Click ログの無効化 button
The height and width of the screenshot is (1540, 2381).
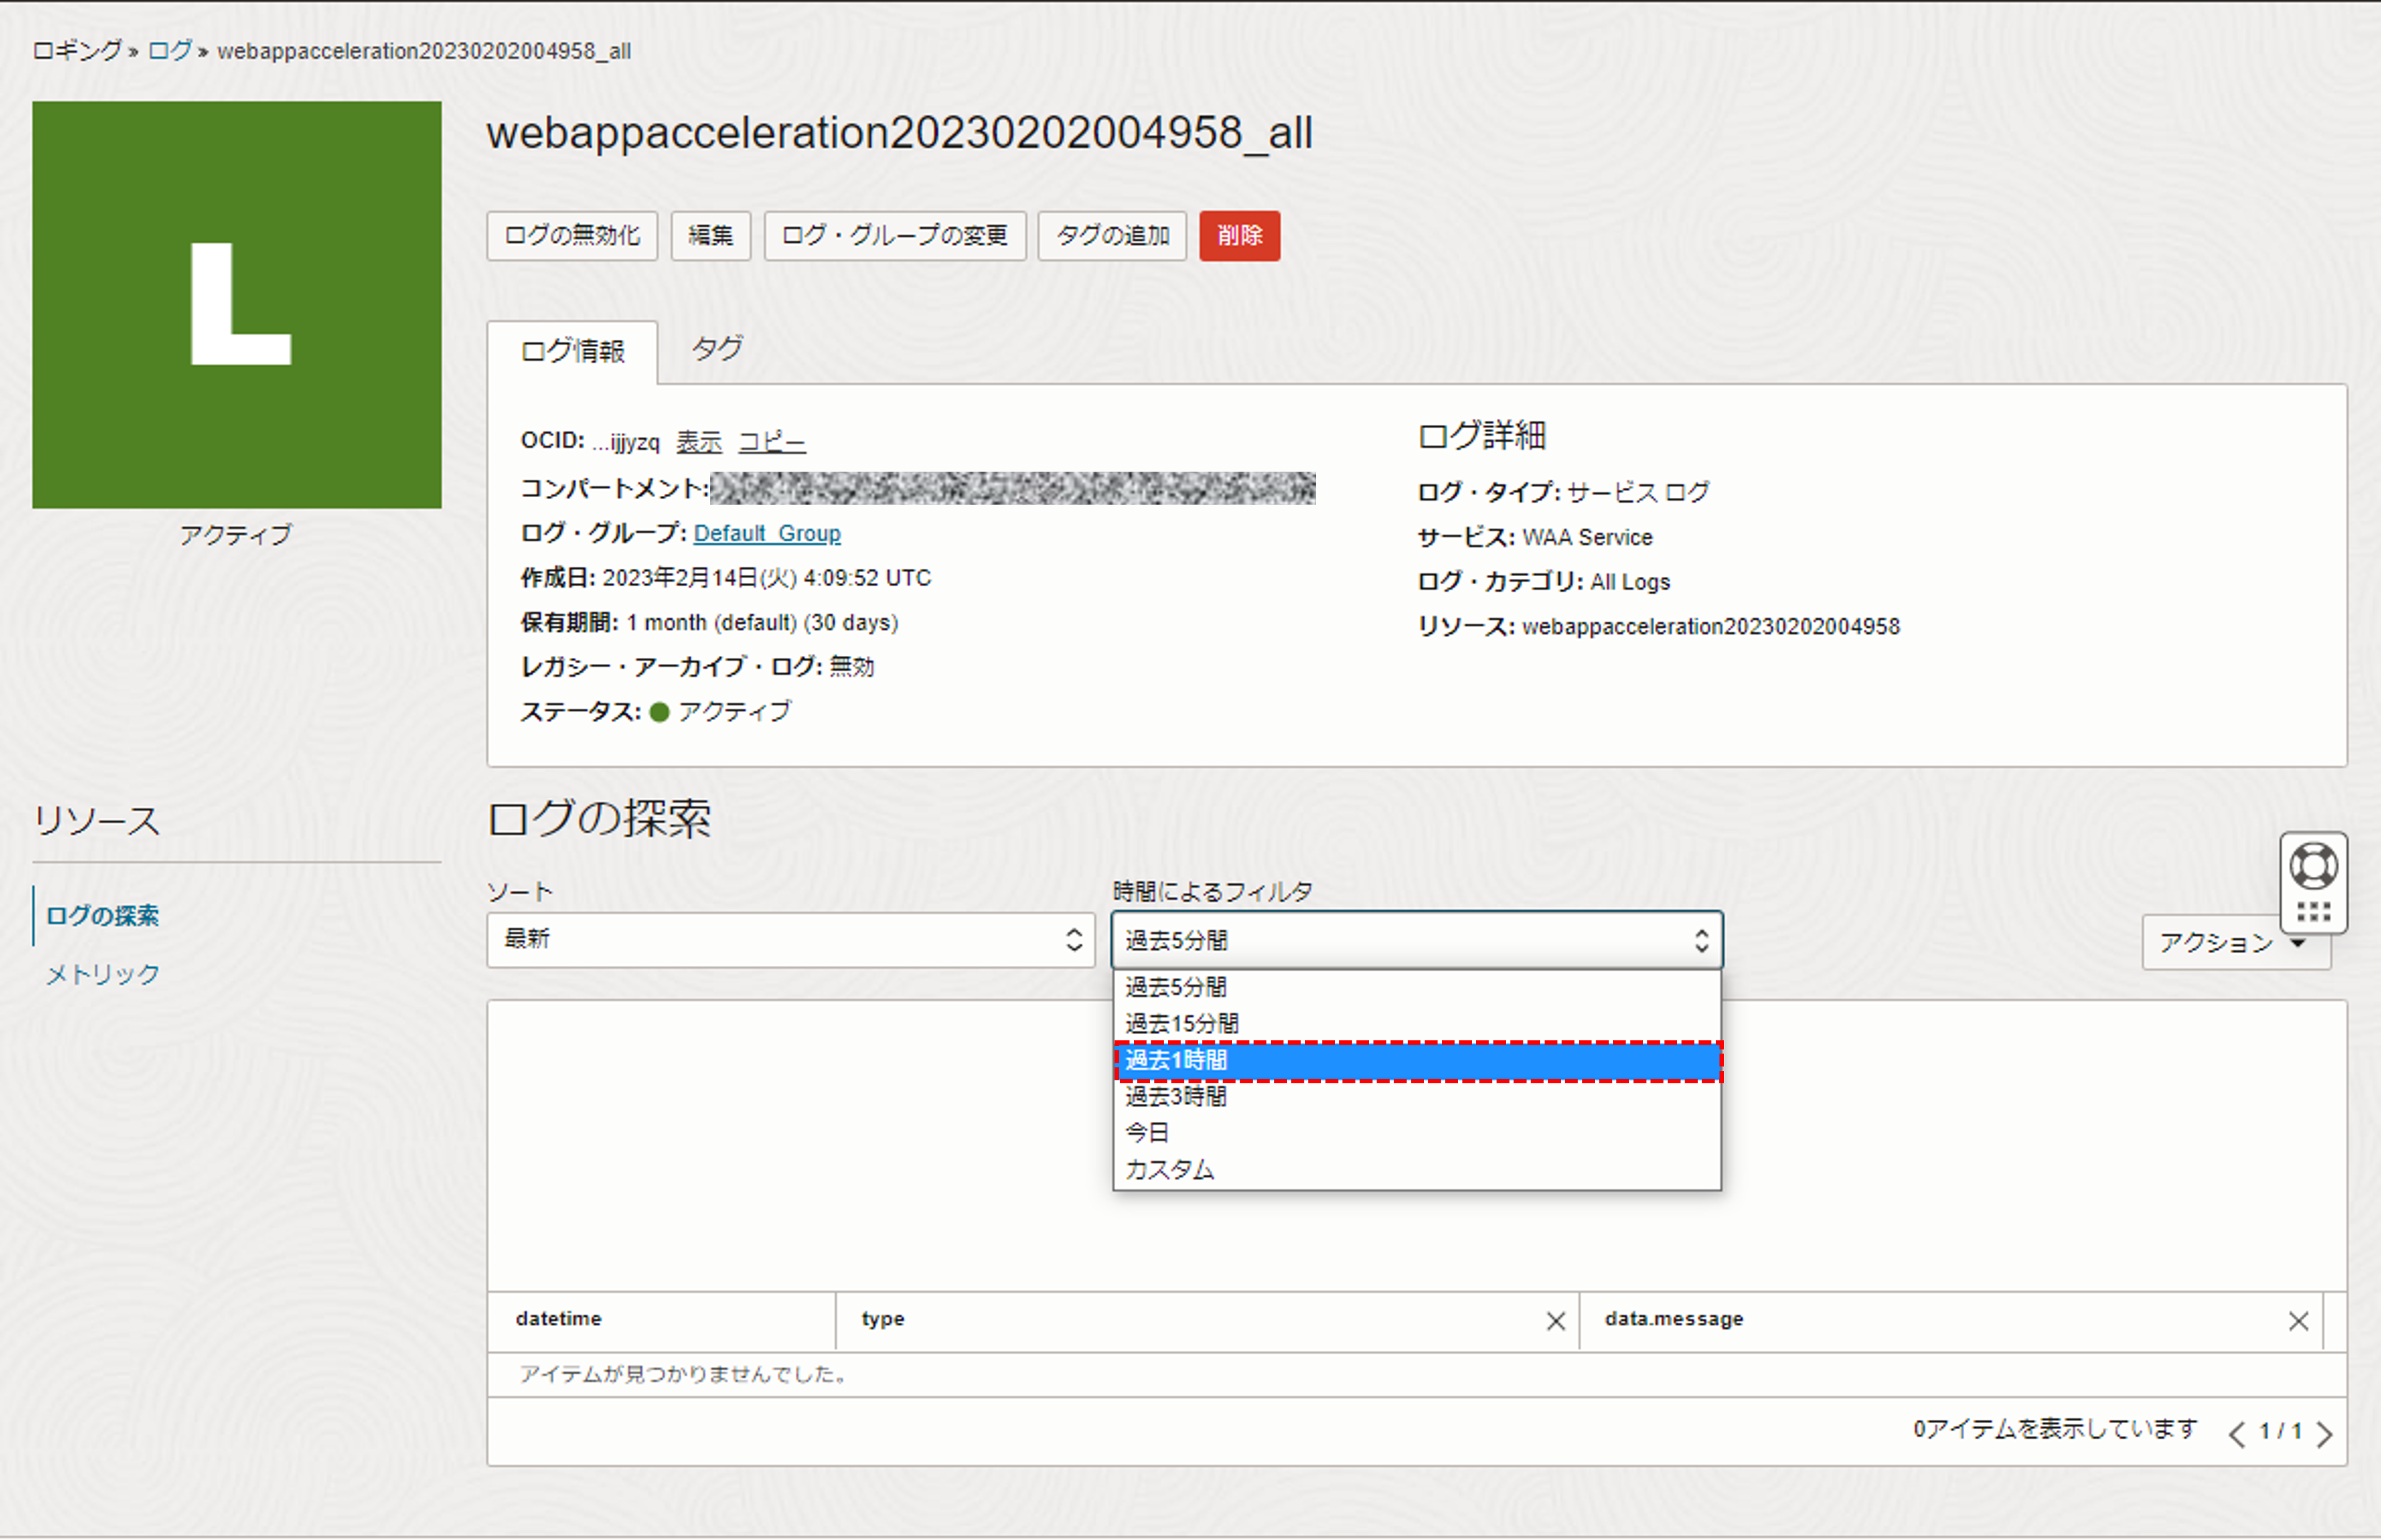click(x=572, y=236)
